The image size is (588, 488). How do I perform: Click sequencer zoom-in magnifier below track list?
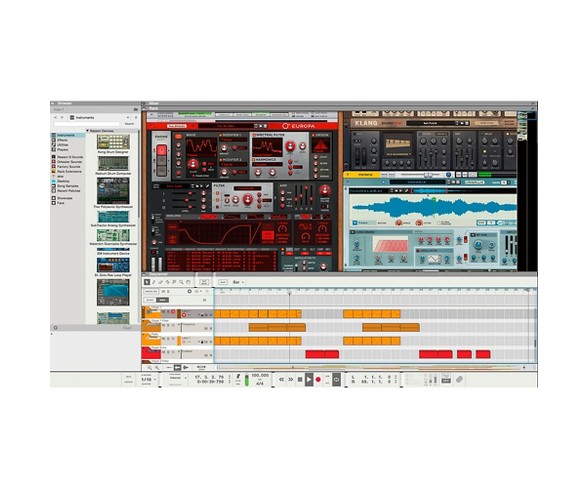pyautogui.click(x=157, y=368)
